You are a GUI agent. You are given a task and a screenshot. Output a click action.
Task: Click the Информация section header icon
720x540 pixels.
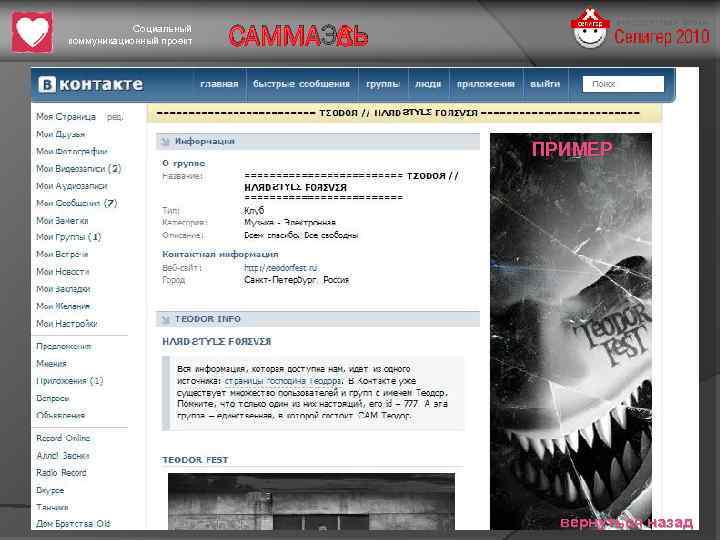[x=165, y=141]
